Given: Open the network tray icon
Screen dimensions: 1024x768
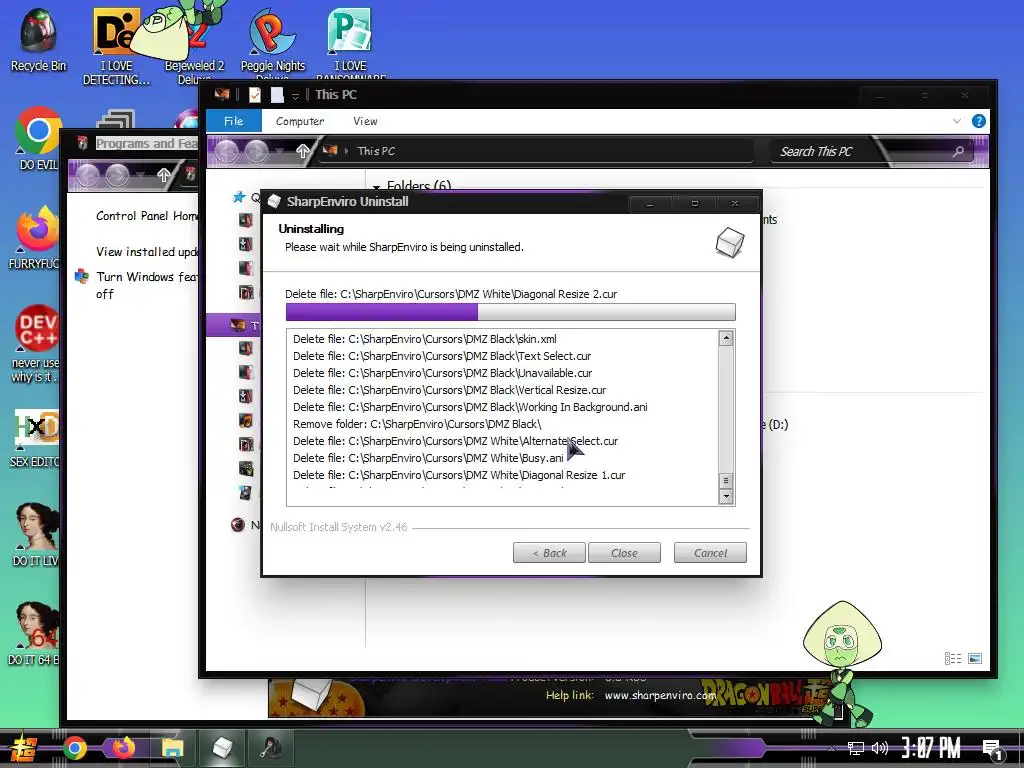Looking at the screenshot, I should click(x=856, y=748).
